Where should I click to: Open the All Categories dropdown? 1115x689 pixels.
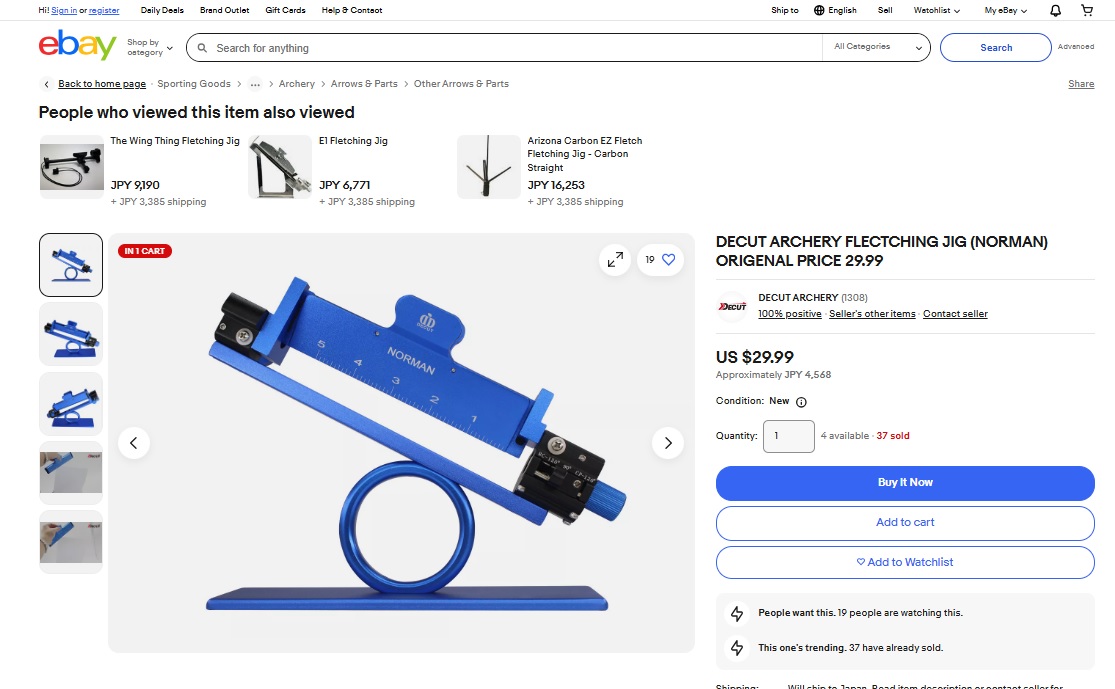tap(877, 47)
